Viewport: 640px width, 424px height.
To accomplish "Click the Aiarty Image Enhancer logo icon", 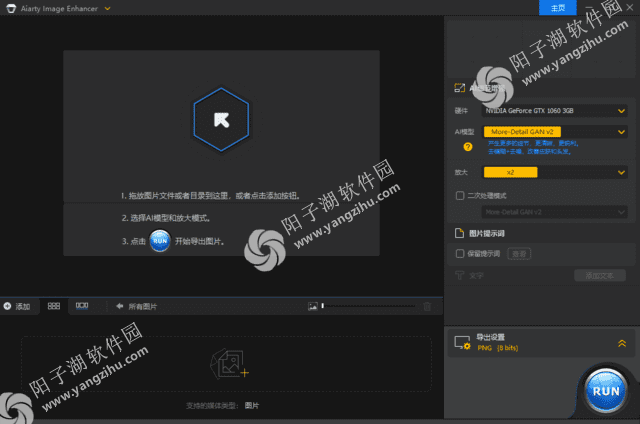I will click(x=11, y=9).
